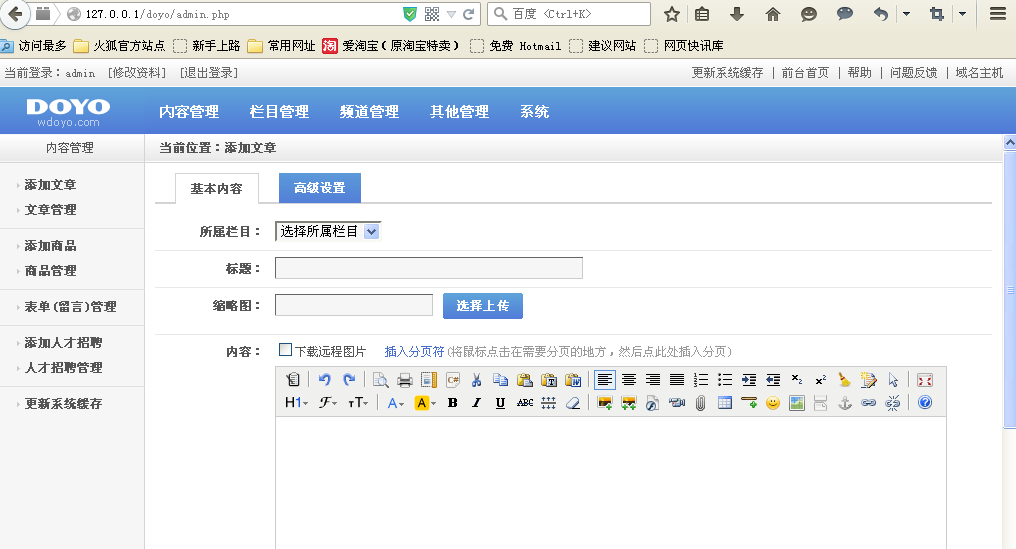Viewport: 1016px width, 549px height.
Task: Open the 选择所属栏目 dropdown
Action: point(328,231)
